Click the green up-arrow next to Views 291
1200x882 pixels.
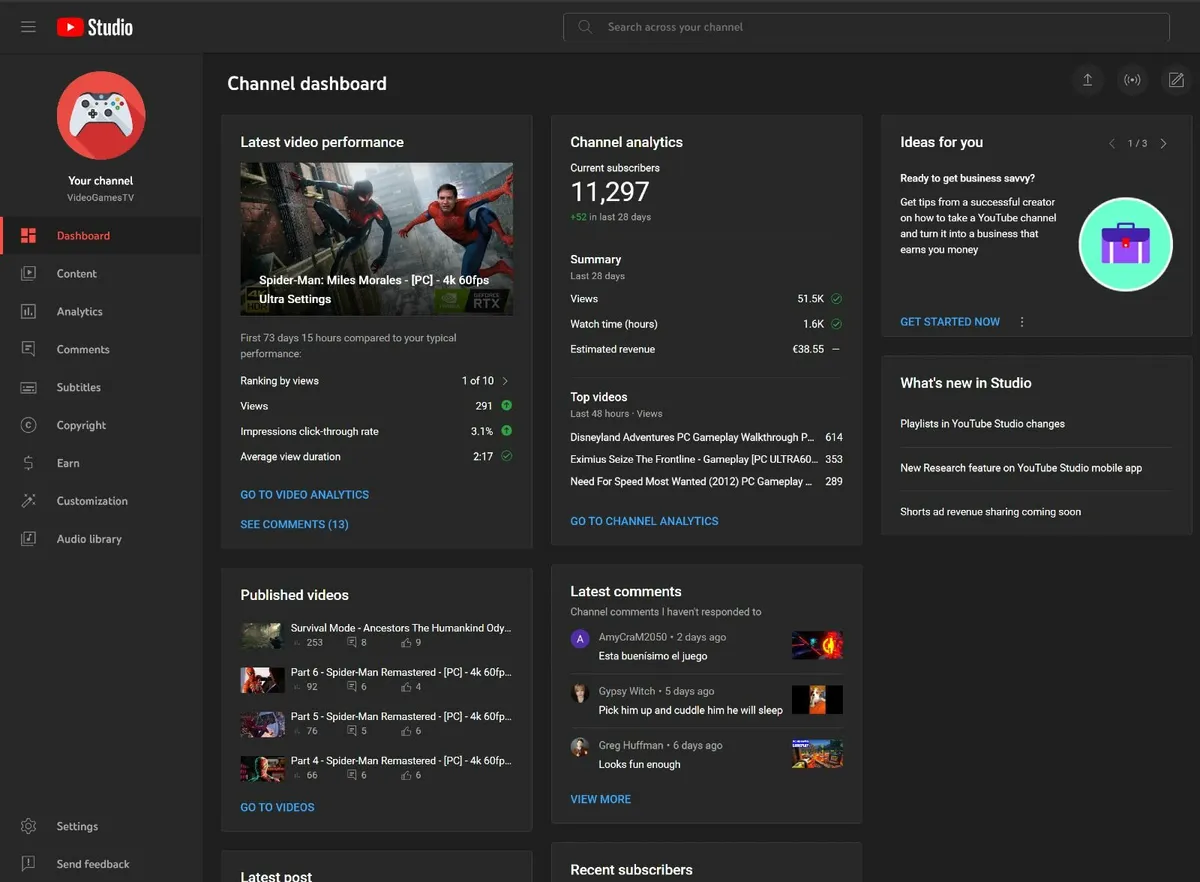point(506,406)
